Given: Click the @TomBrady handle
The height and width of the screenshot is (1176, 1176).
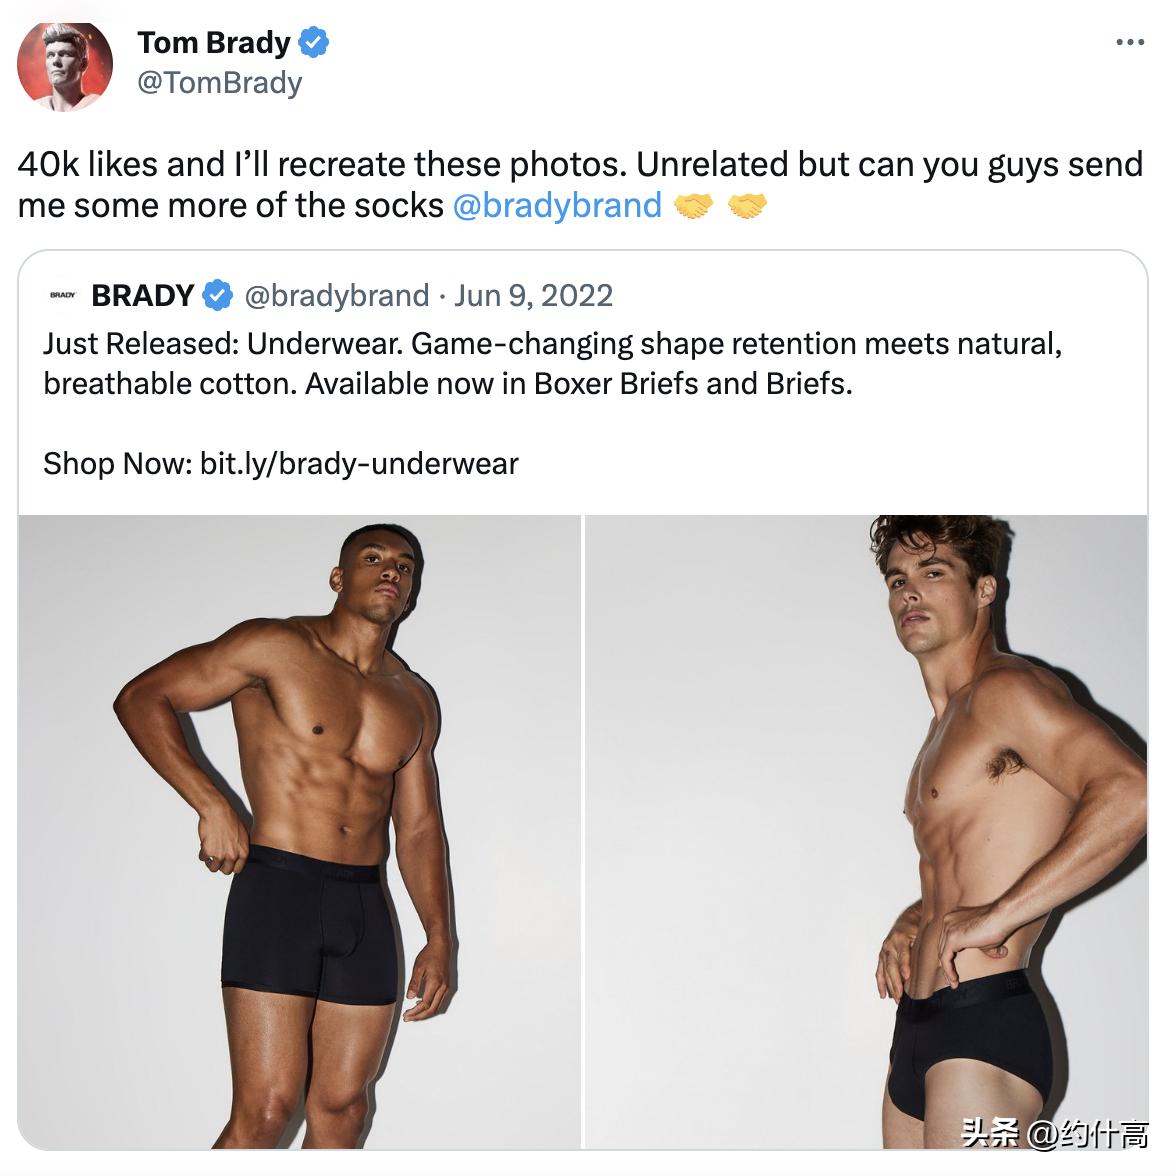Looking at the screenshot, I should click(219, 83).
